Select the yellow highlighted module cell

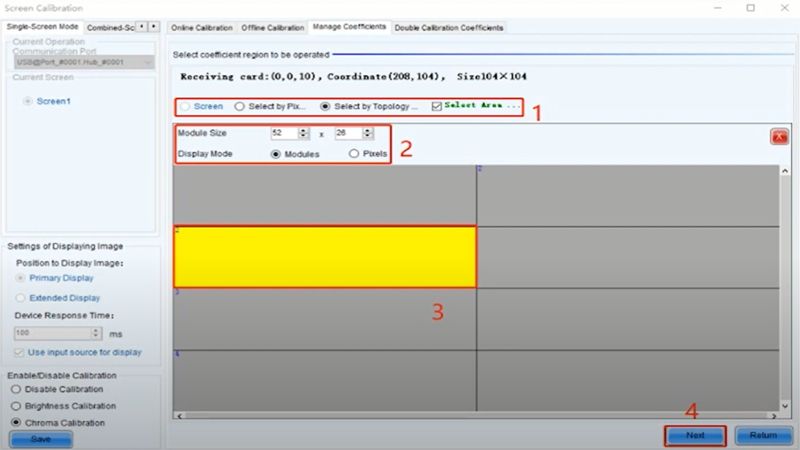pyautogui.click(x=325, y=257)
